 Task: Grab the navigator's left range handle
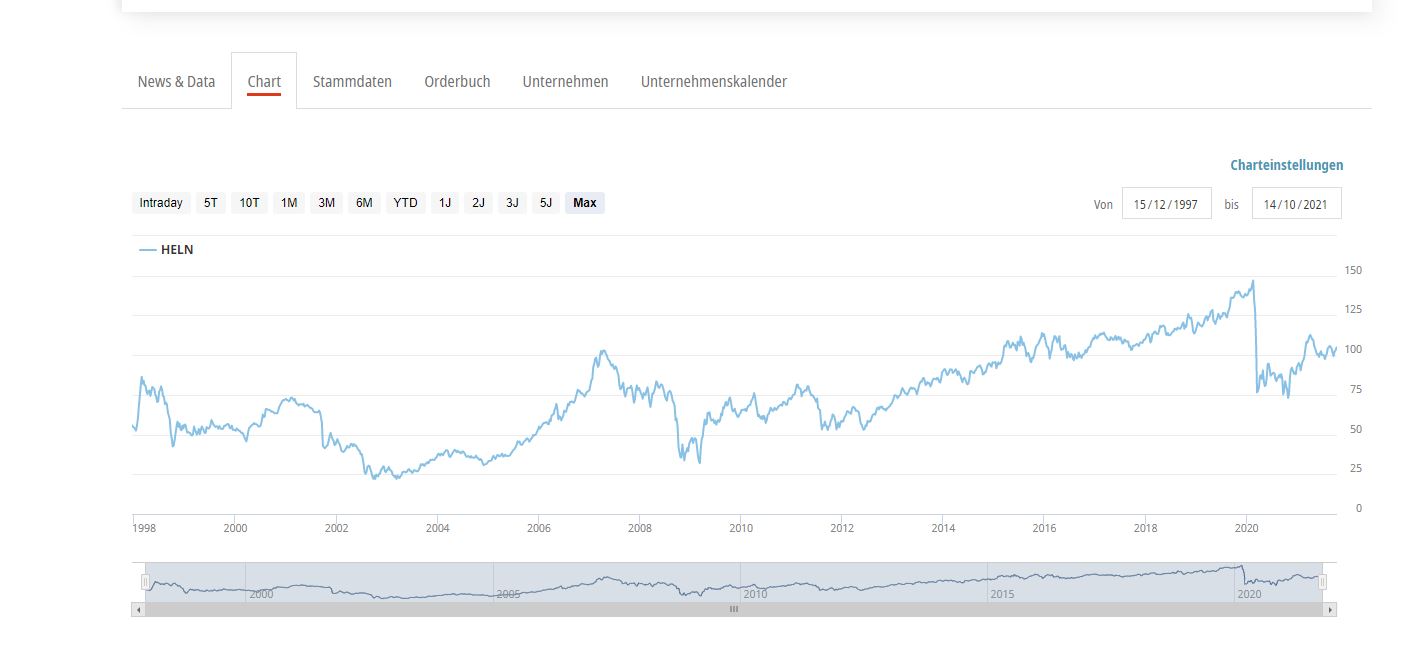coord(145,582)
